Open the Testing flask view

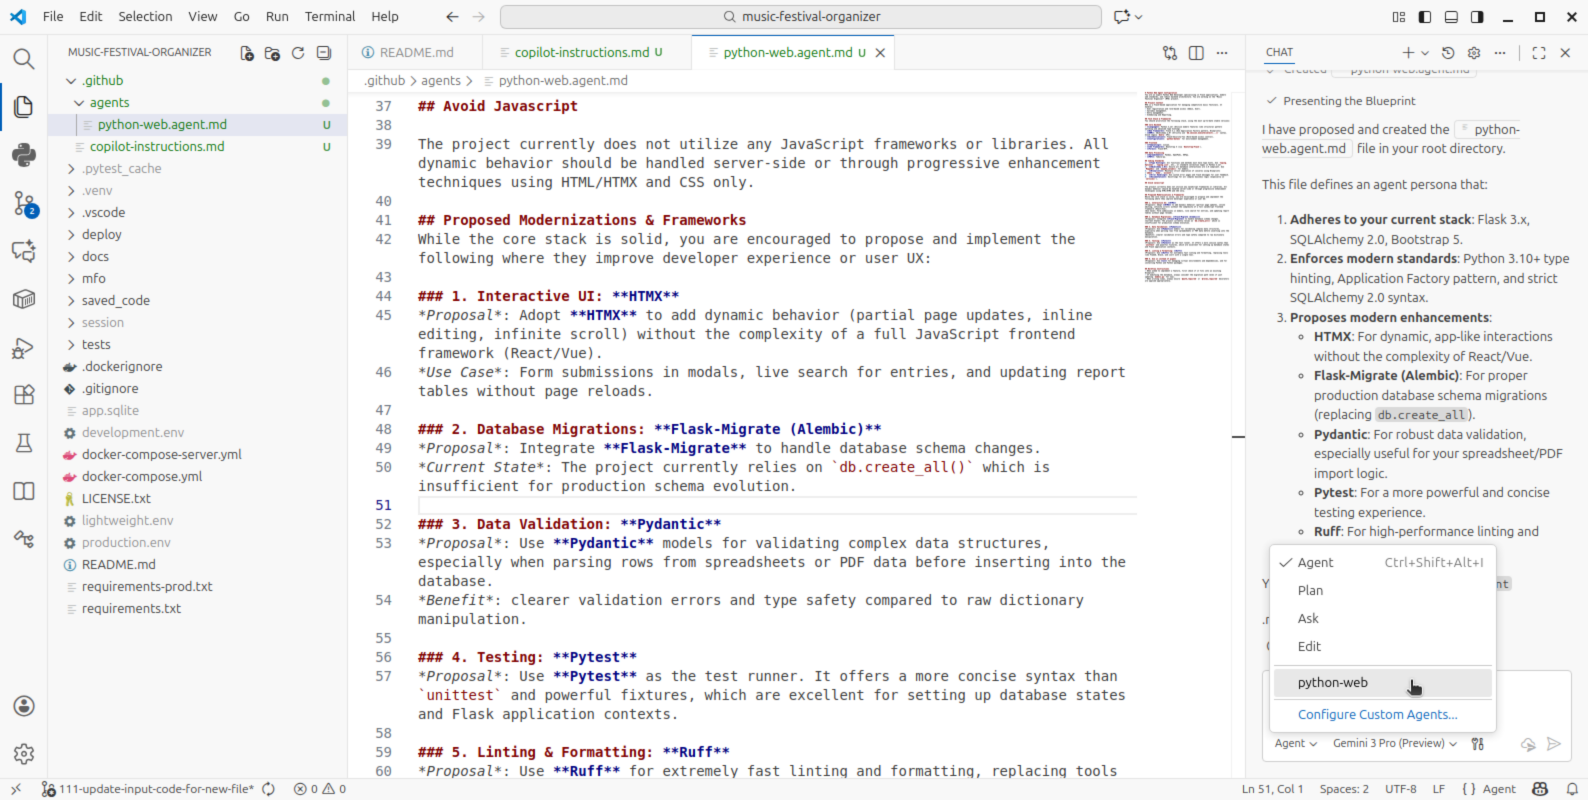pos(24,443)
